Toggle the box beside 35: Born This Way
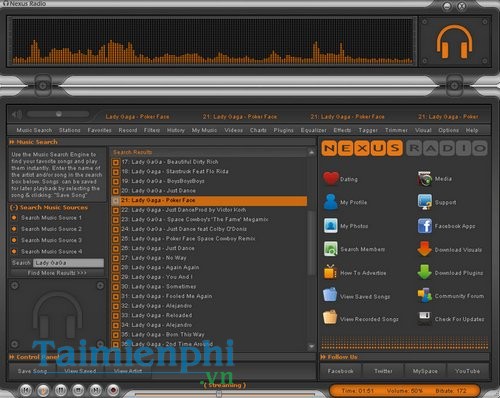The image size is (500, 398). [x=116, y=335]
